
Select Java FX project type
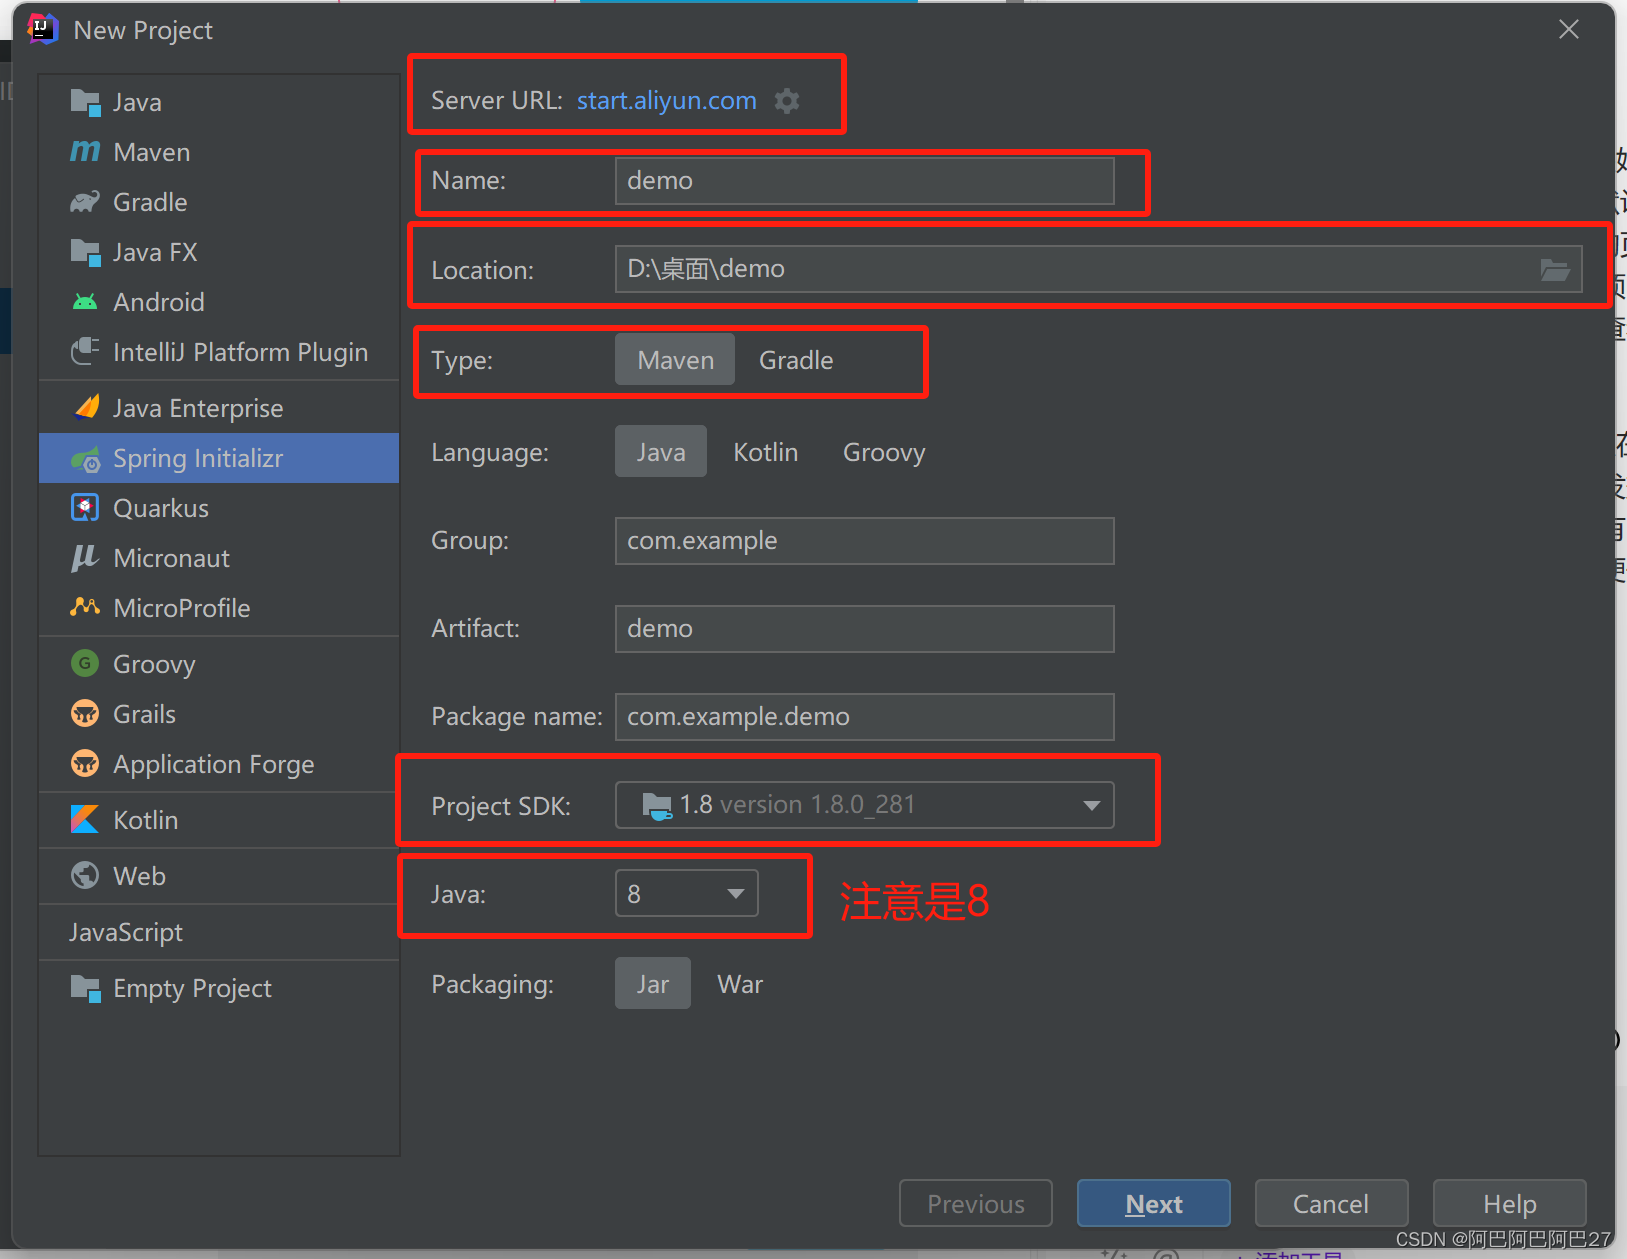coord(219,252)
